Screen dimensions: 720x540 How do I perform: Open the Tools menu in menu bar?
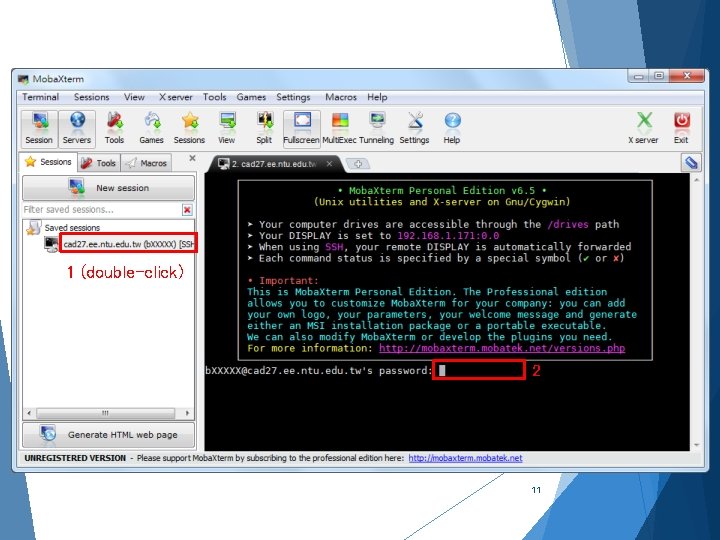point(214,97)
